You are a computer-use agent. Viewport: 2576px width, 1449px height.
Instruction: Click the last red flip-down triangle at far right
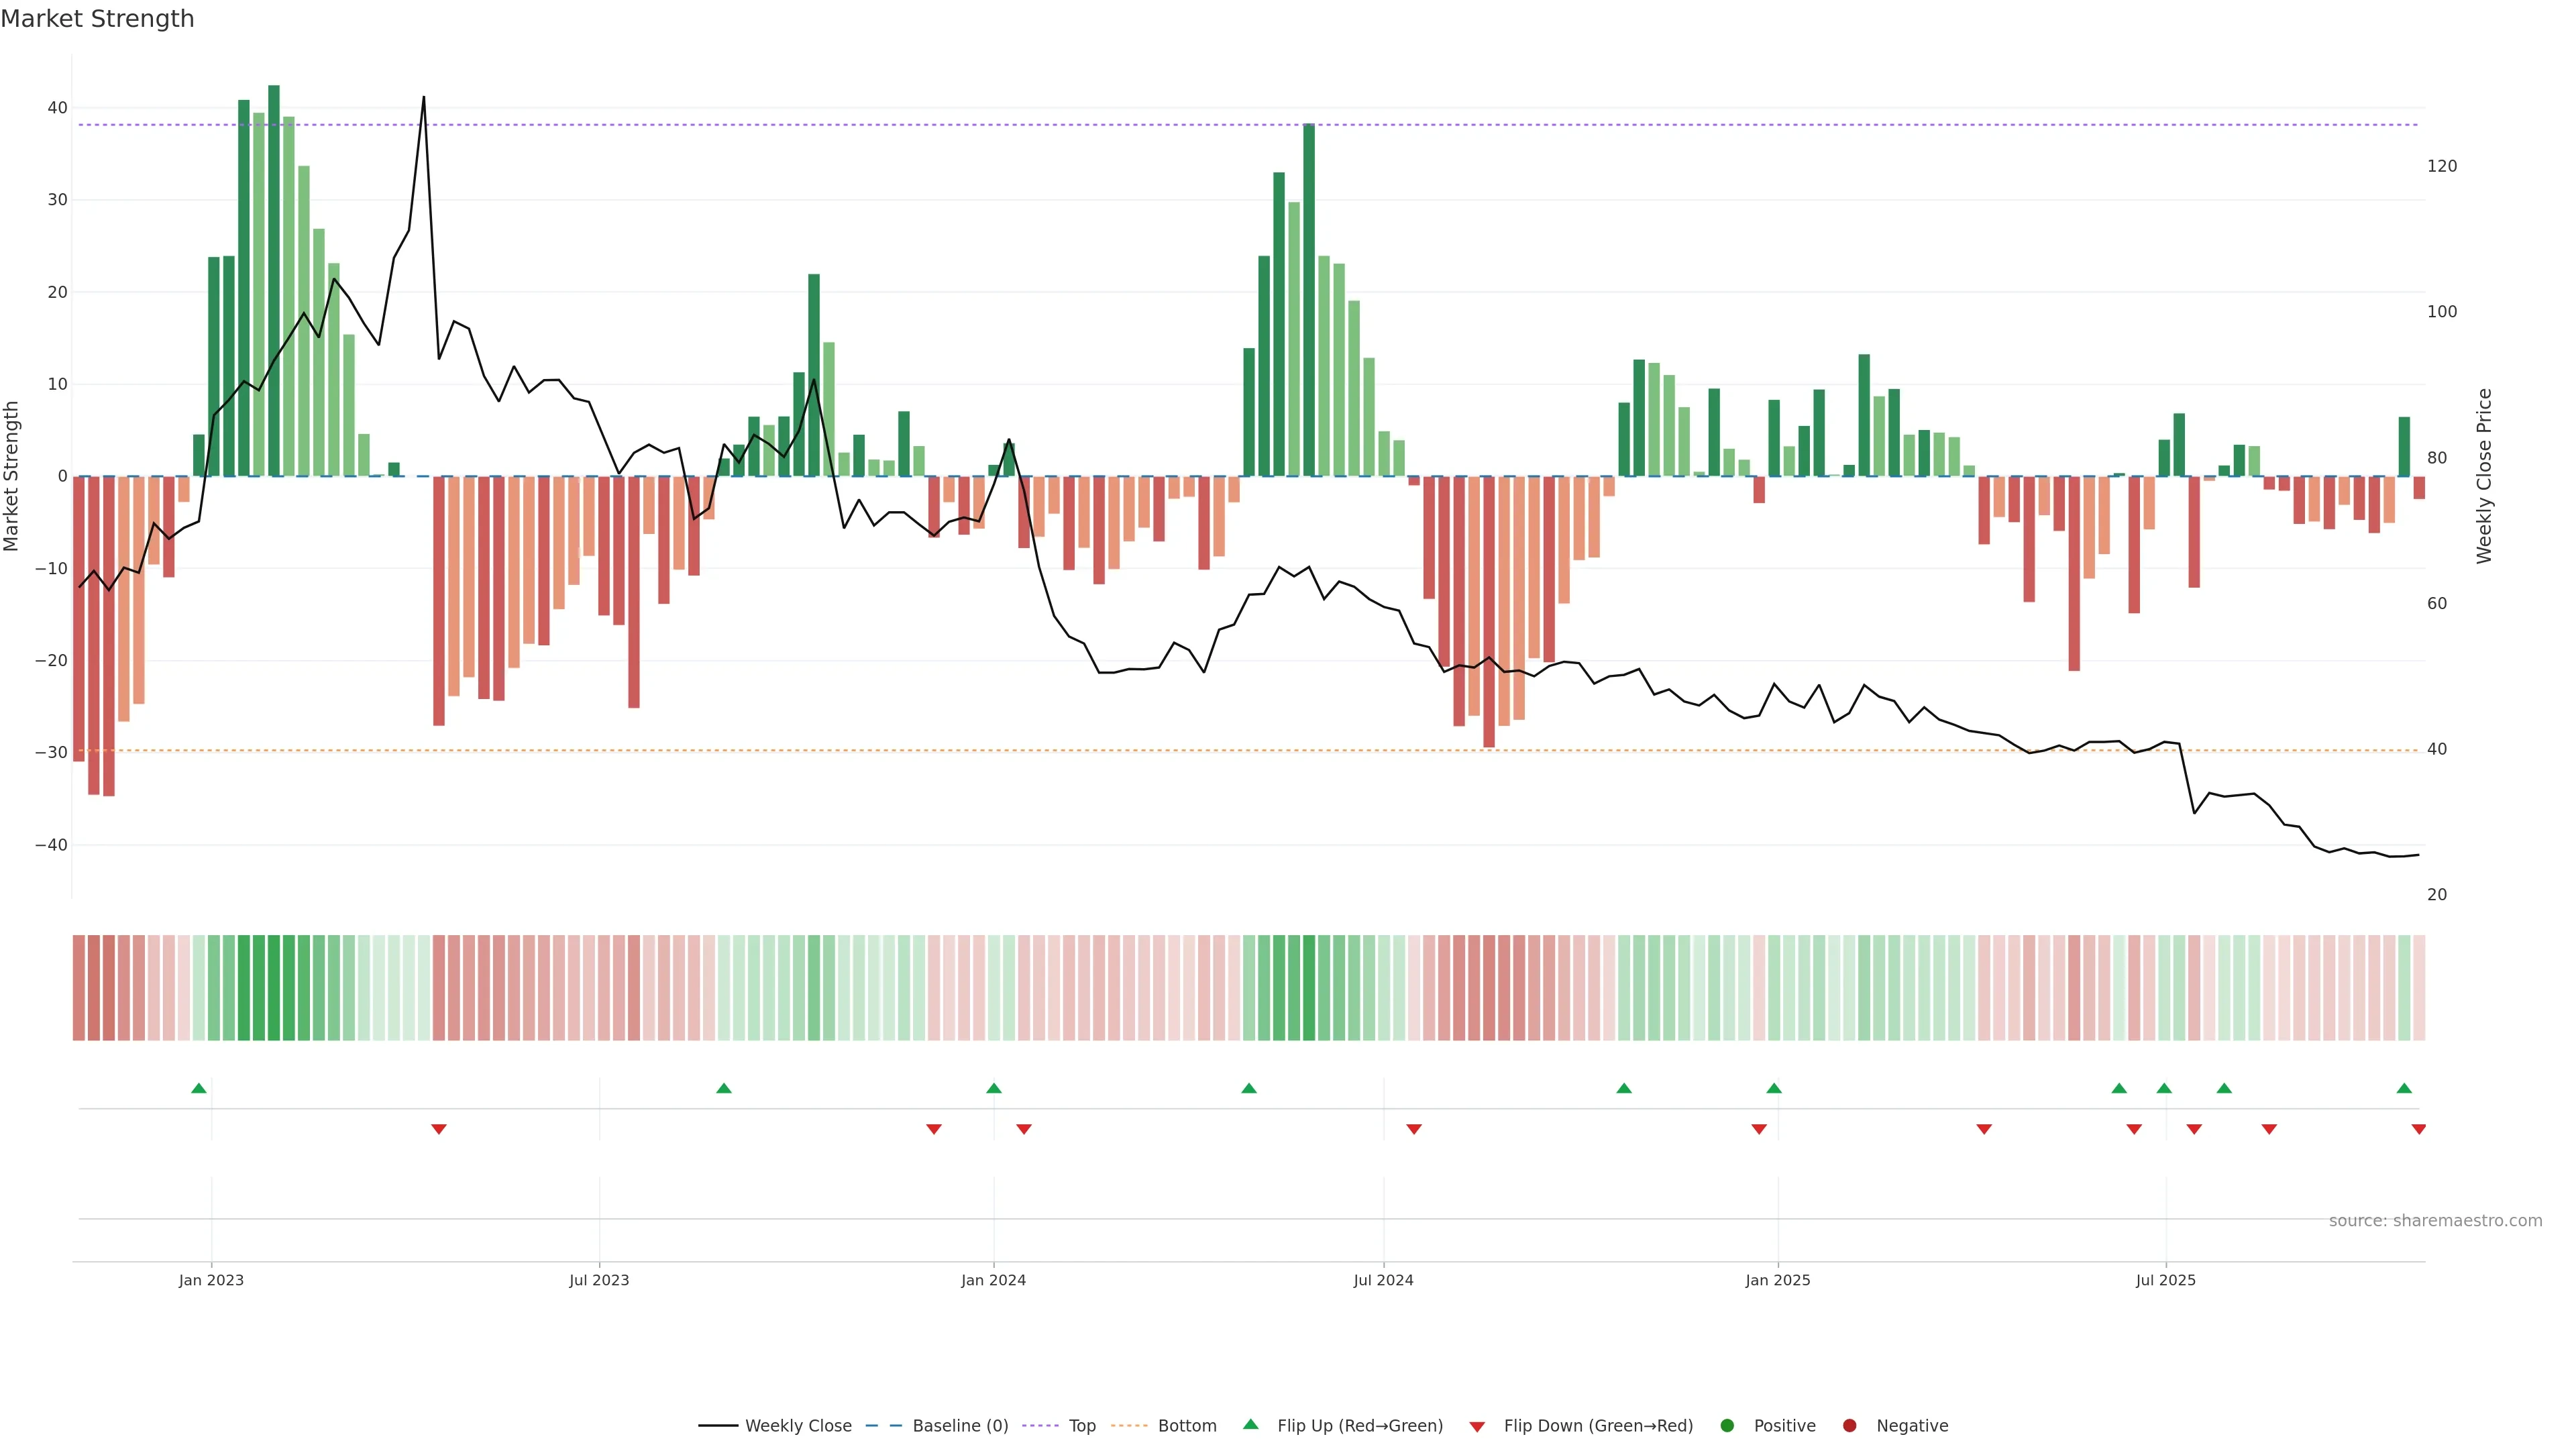[2418, 1129]
